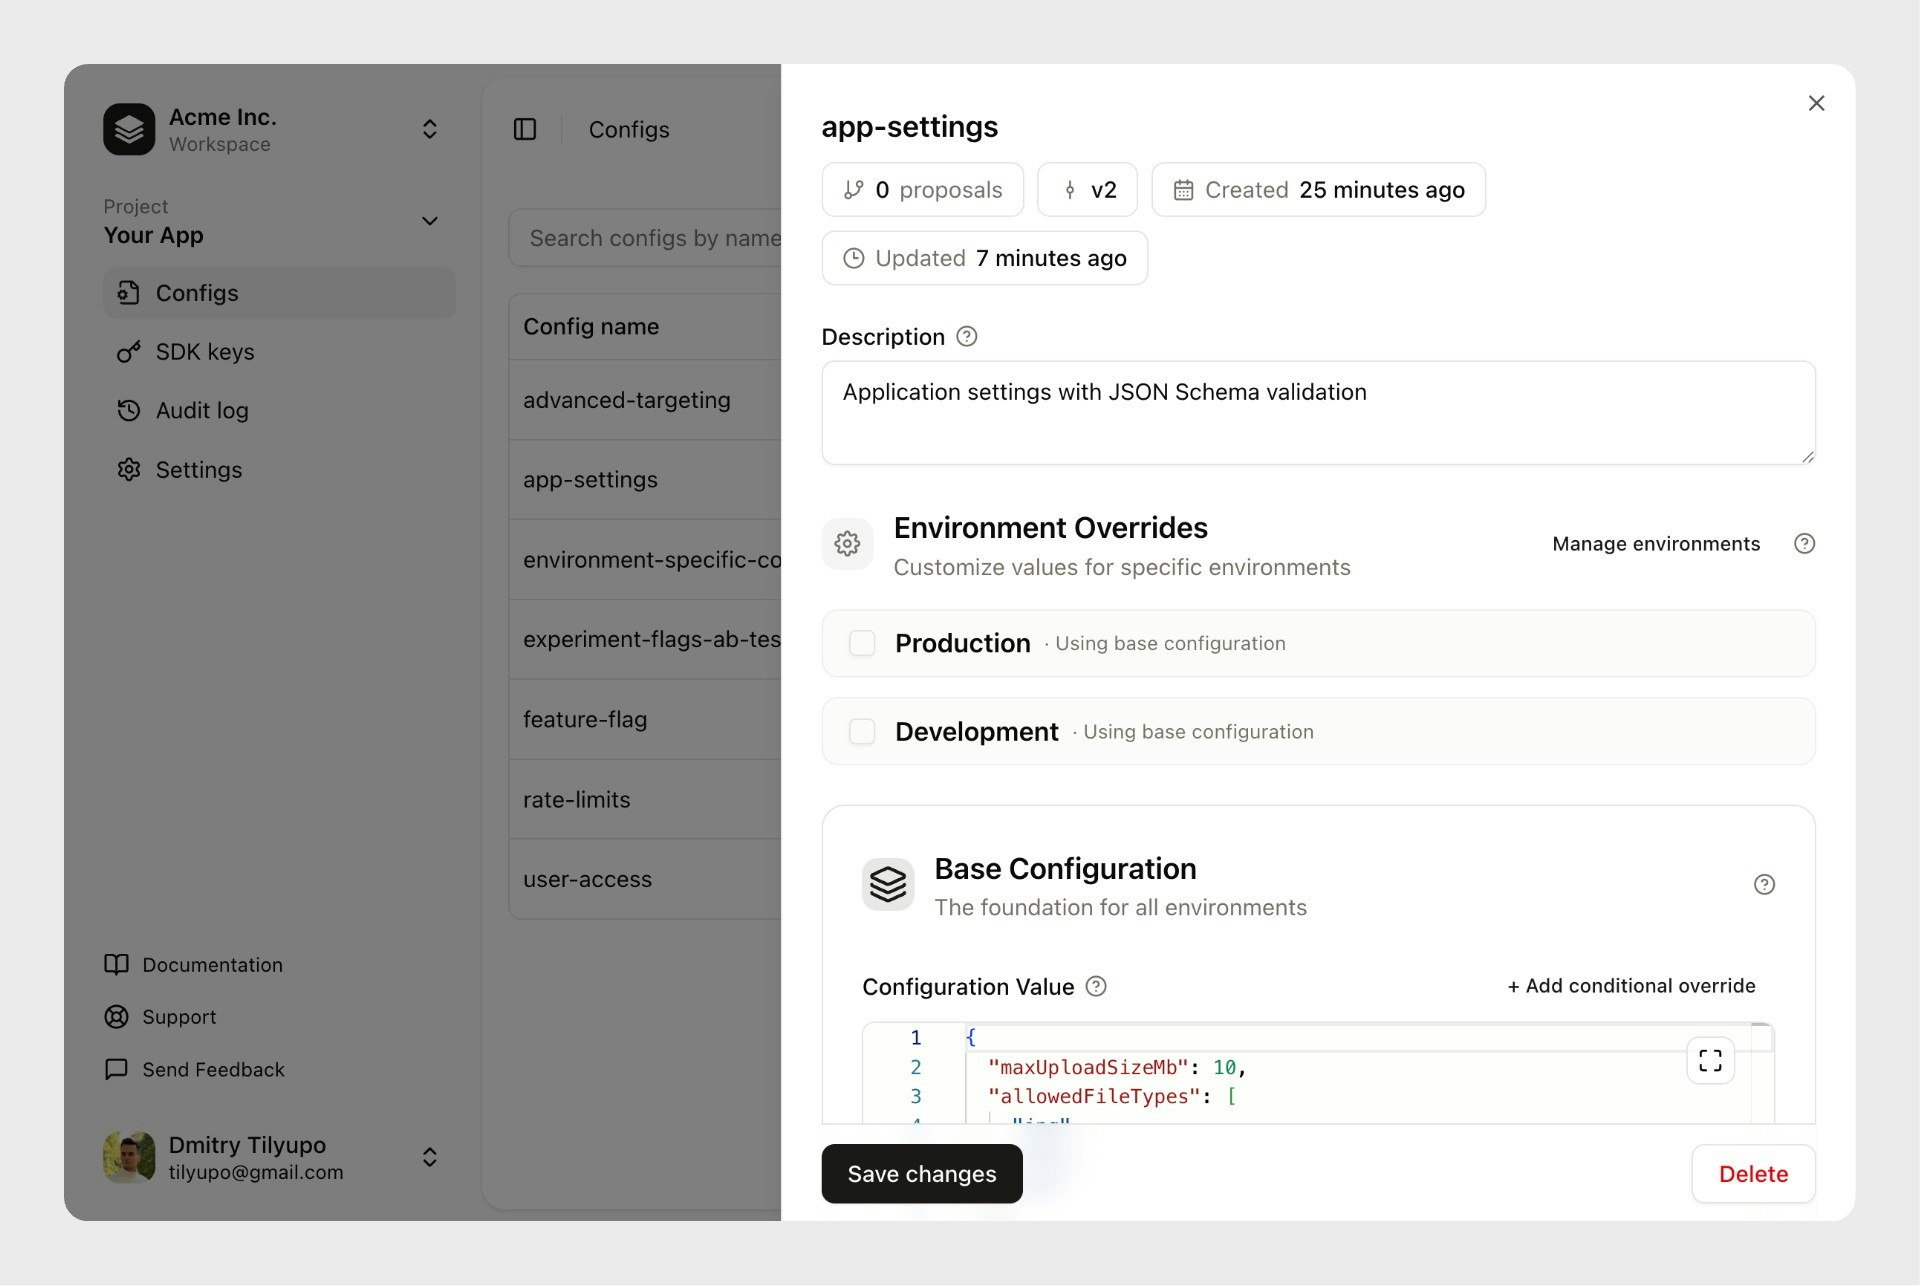
Task: Enable the Development environment override
Action: coord(861,731)
